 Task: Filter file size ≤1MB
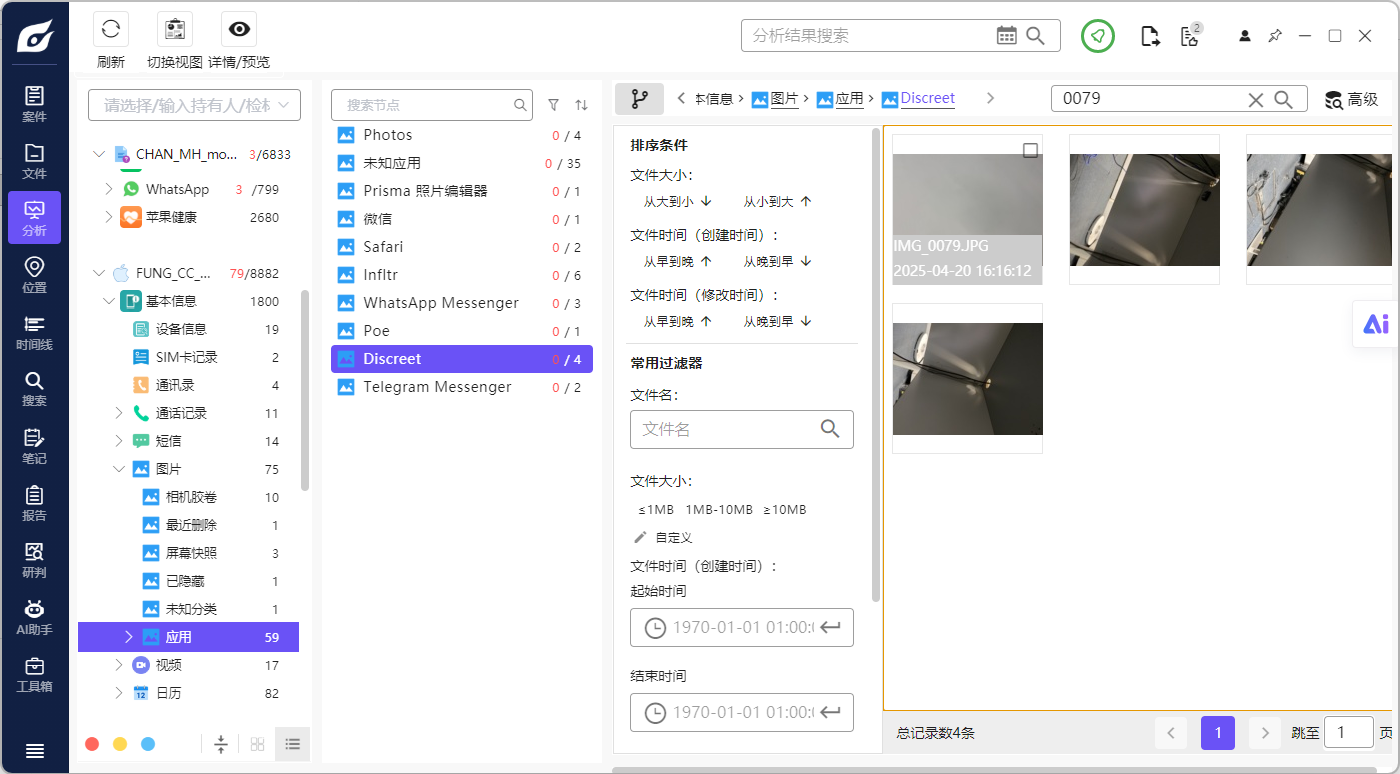656,509
